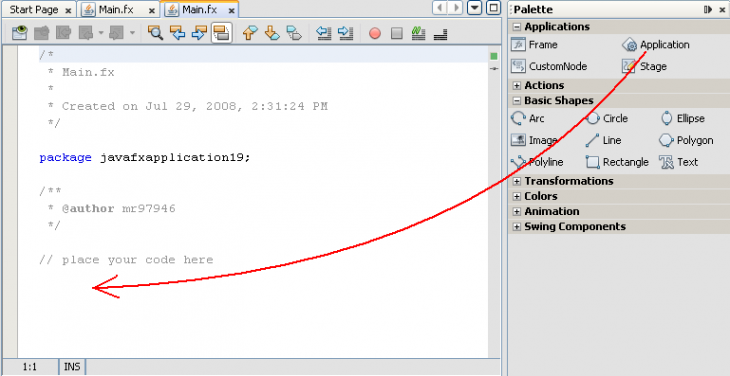
Task: Pick the Polygon shape in Palette
Action: click(686, 140)
